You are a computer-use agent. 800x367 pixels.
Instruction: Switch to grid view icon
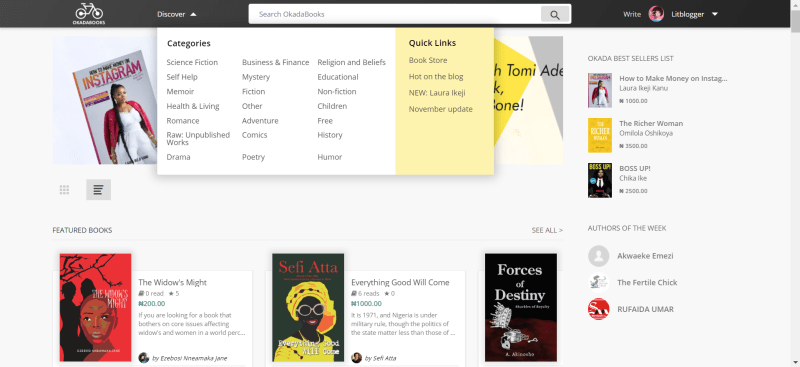tap(64, 190)
